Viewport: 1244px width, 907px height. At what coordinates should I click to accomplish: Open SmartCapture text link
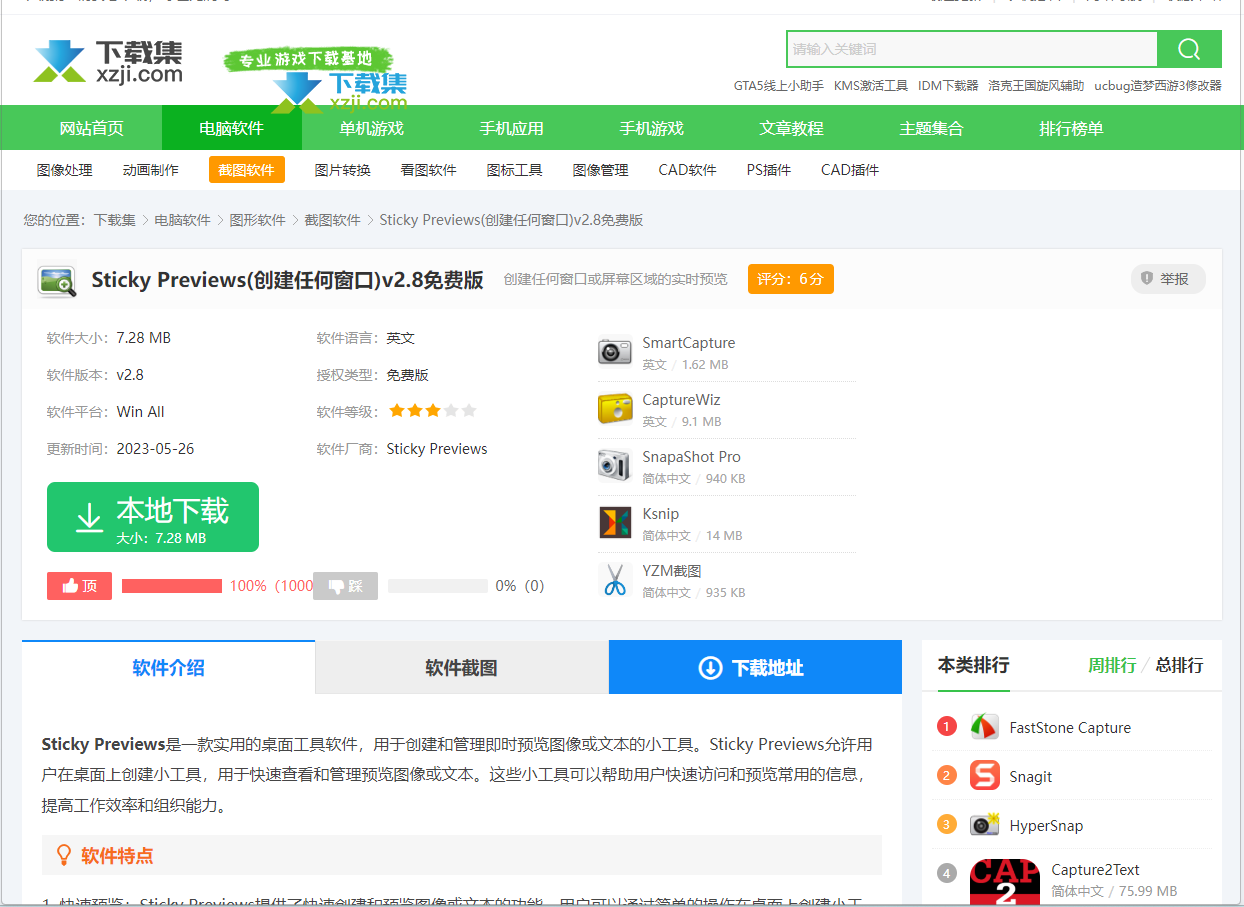click(x=688, y=343)
